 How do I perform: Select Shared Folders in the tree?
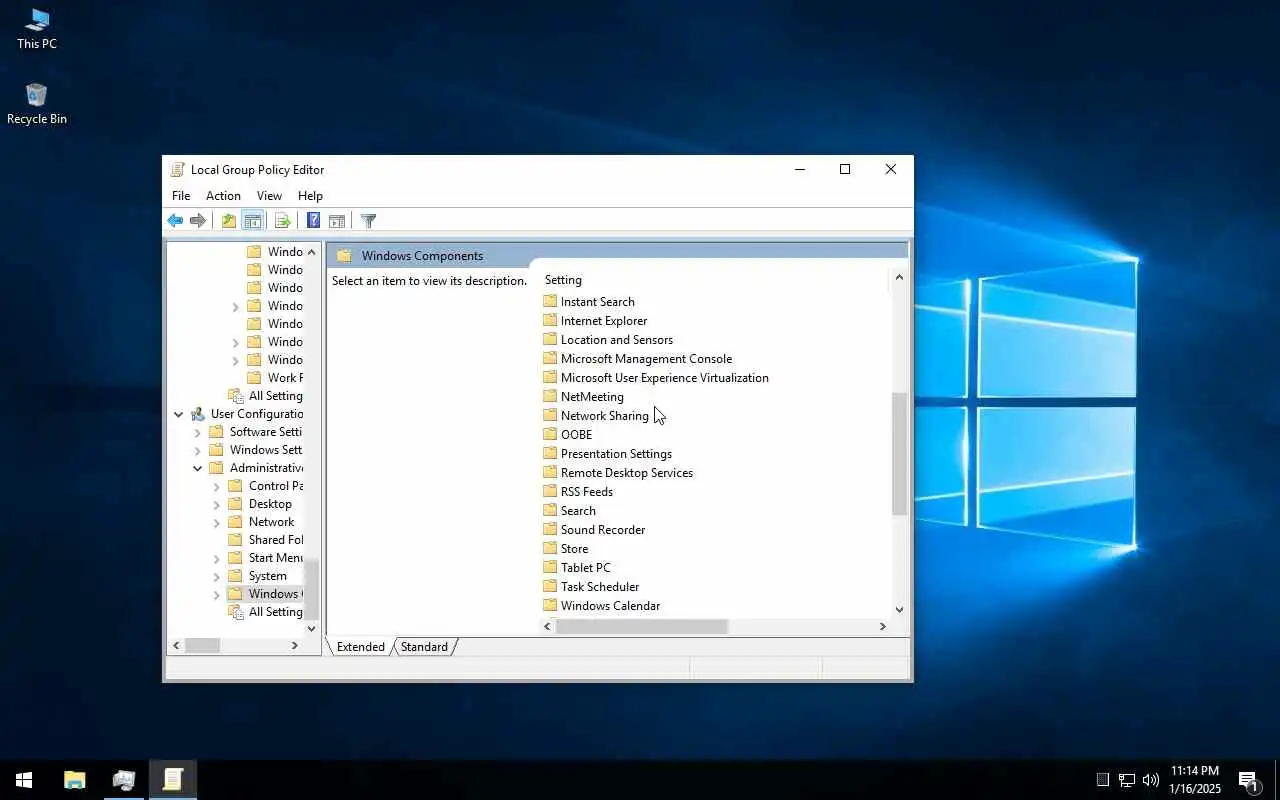(x=275, y=540)
